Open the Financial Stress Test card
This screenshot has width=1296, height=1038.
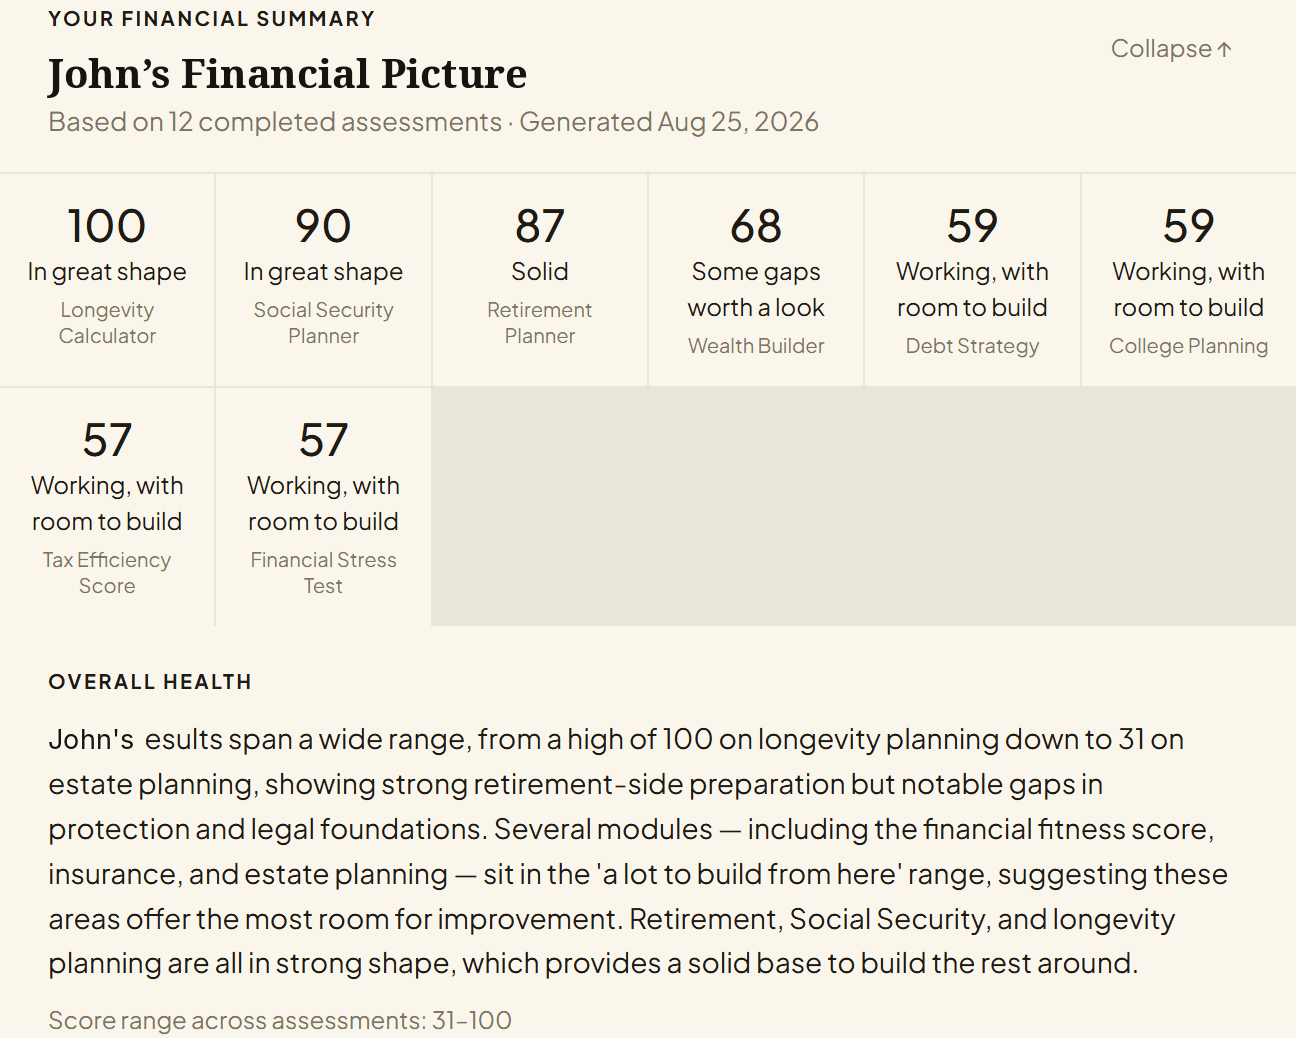click(x=323, y=507)
